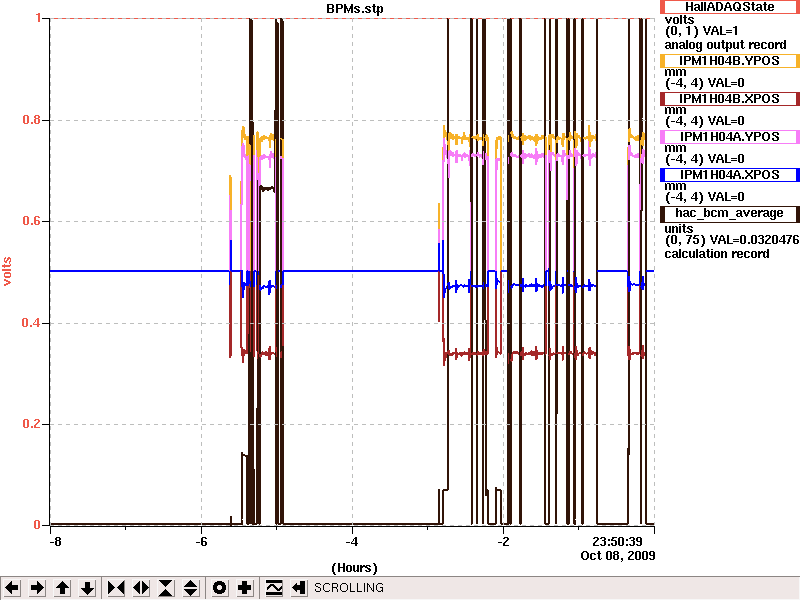Viewport: 800px width, 600px height.
Task: Click the horizontal zoom-out diamond icon
Action: pos(141,588)
